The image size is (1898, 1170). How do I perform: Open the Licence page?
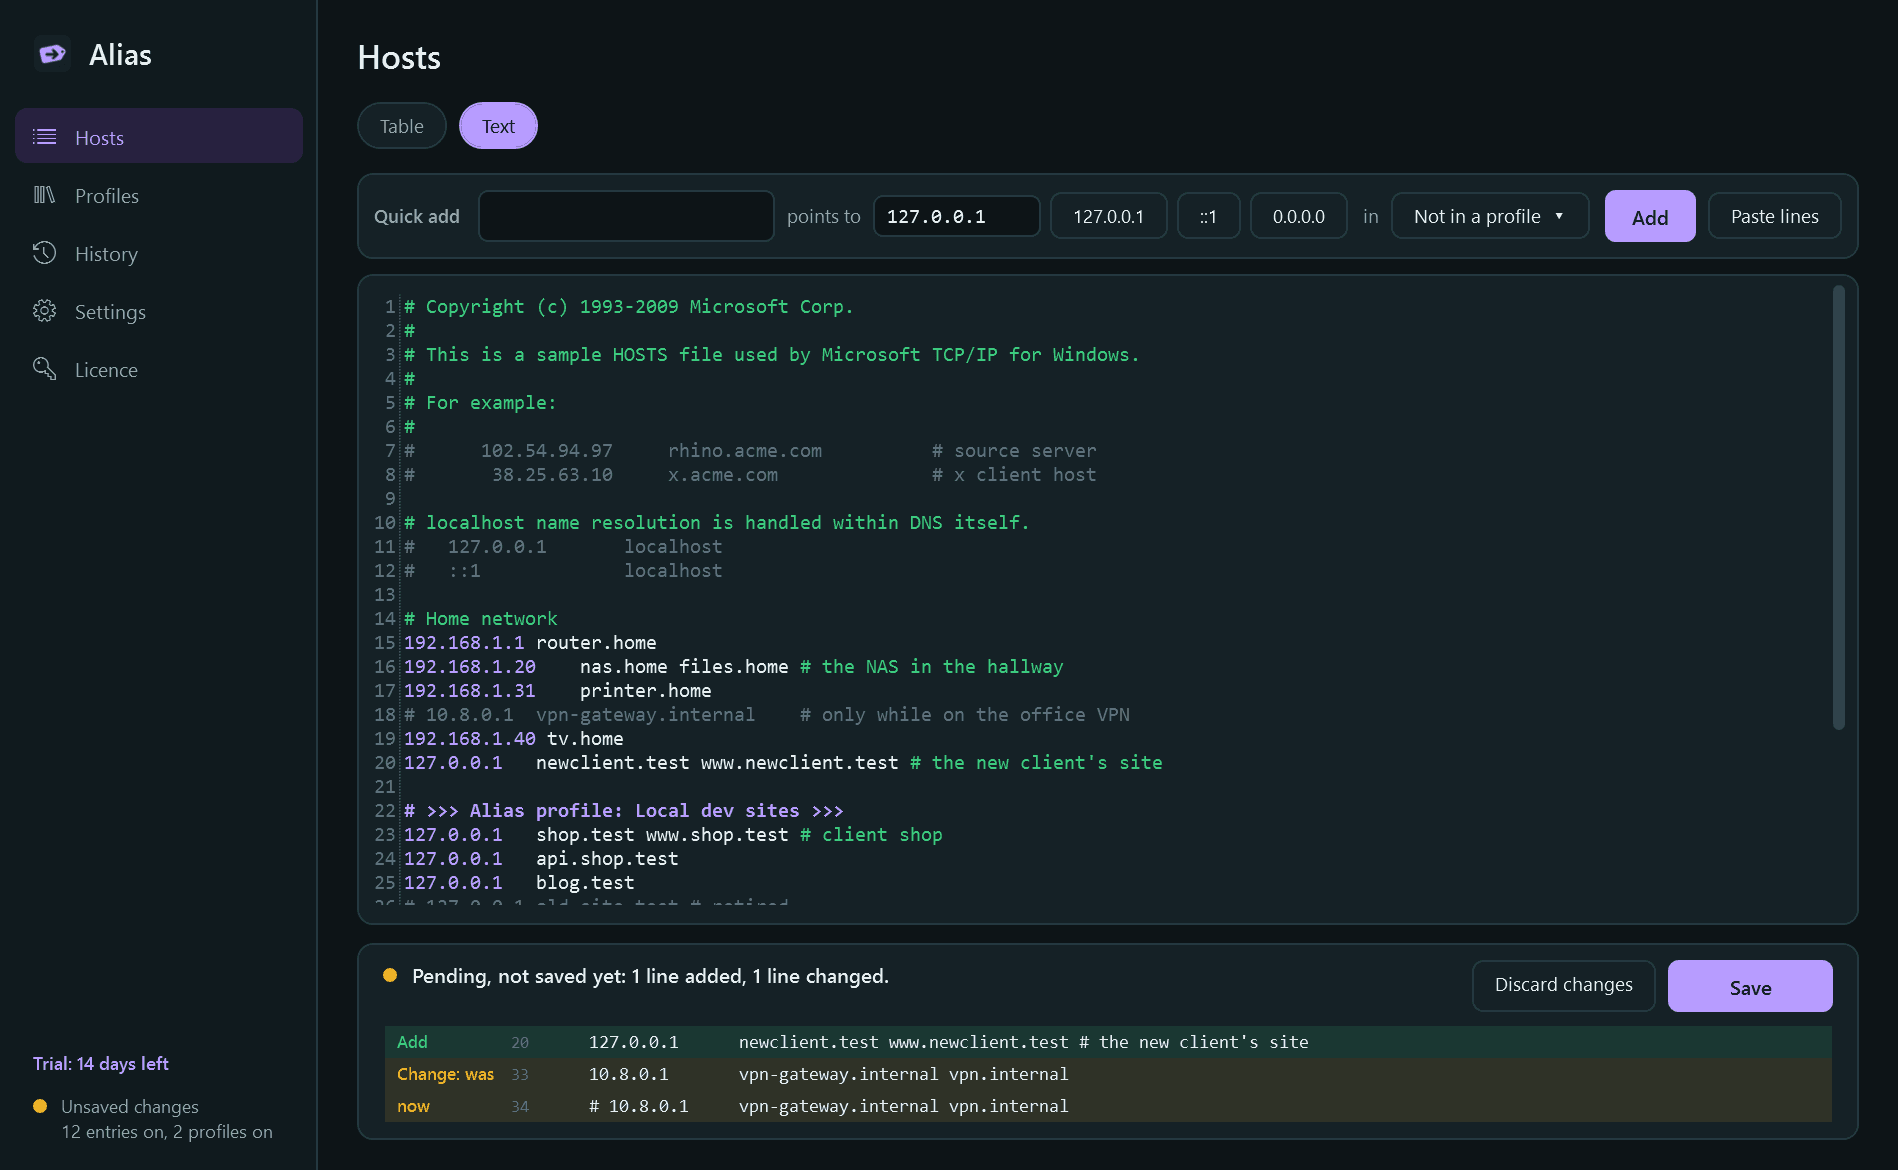coord(159,369)
